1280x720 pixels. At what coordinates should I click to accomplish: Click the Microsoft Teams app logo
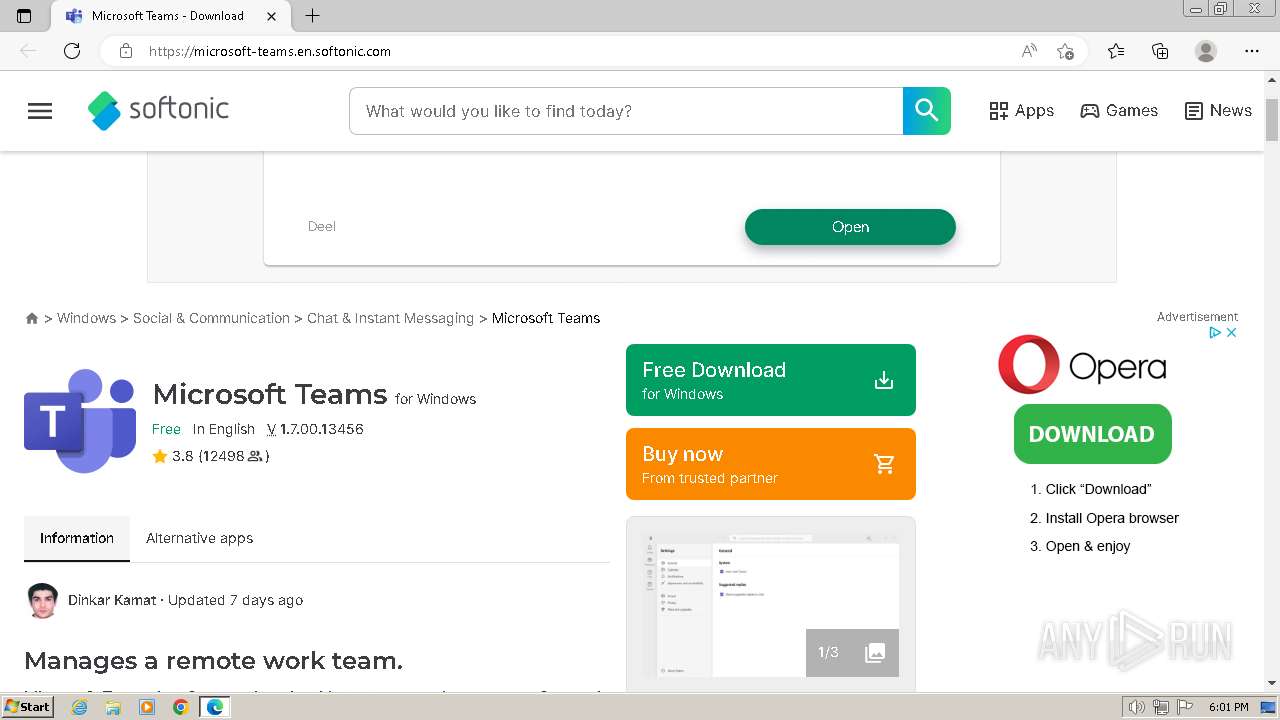point(80,420)
